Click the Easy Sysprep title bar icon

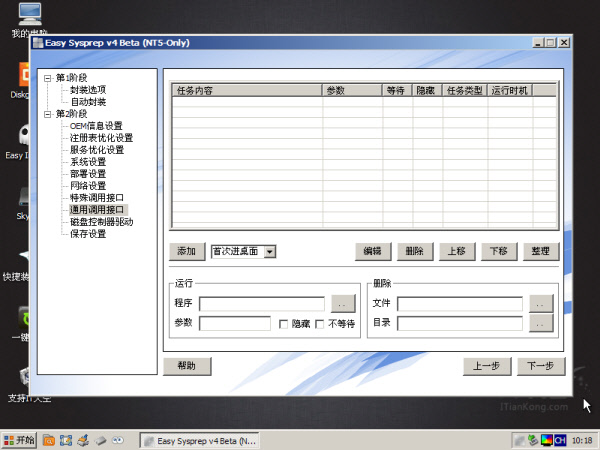coord(38,43)
